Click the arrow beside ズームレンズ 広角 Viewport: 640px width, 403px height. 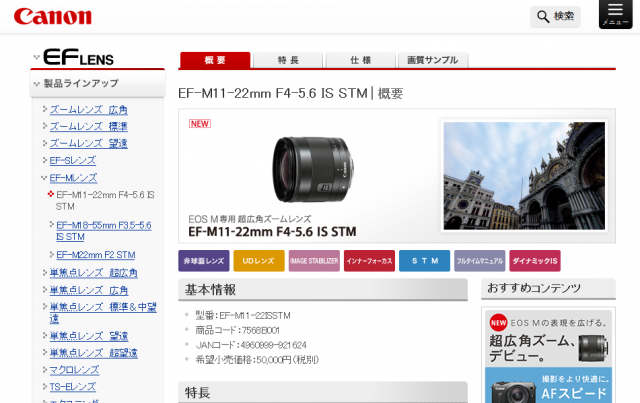tap(45, 109)
